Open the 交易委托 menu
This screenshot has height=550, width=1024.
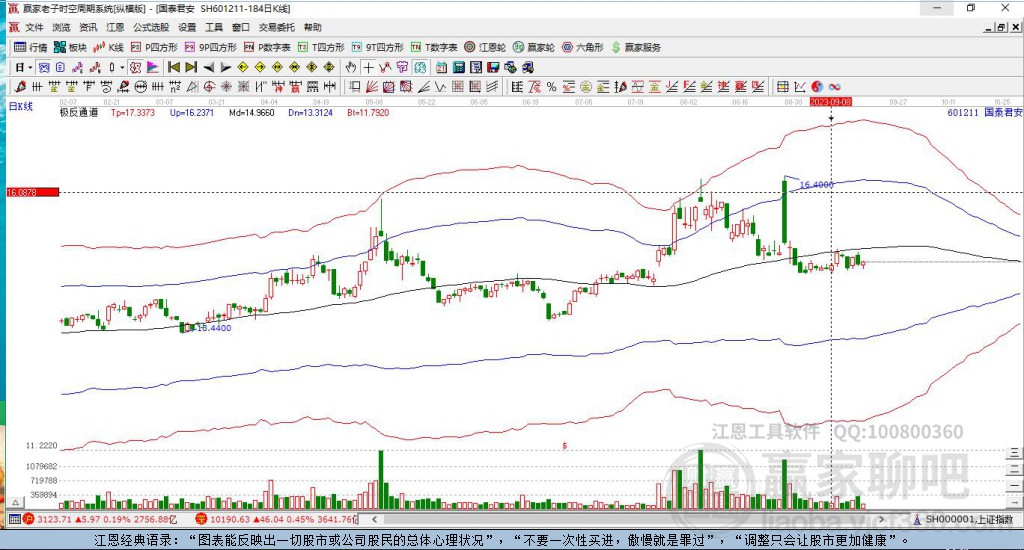tap(276, 27)
